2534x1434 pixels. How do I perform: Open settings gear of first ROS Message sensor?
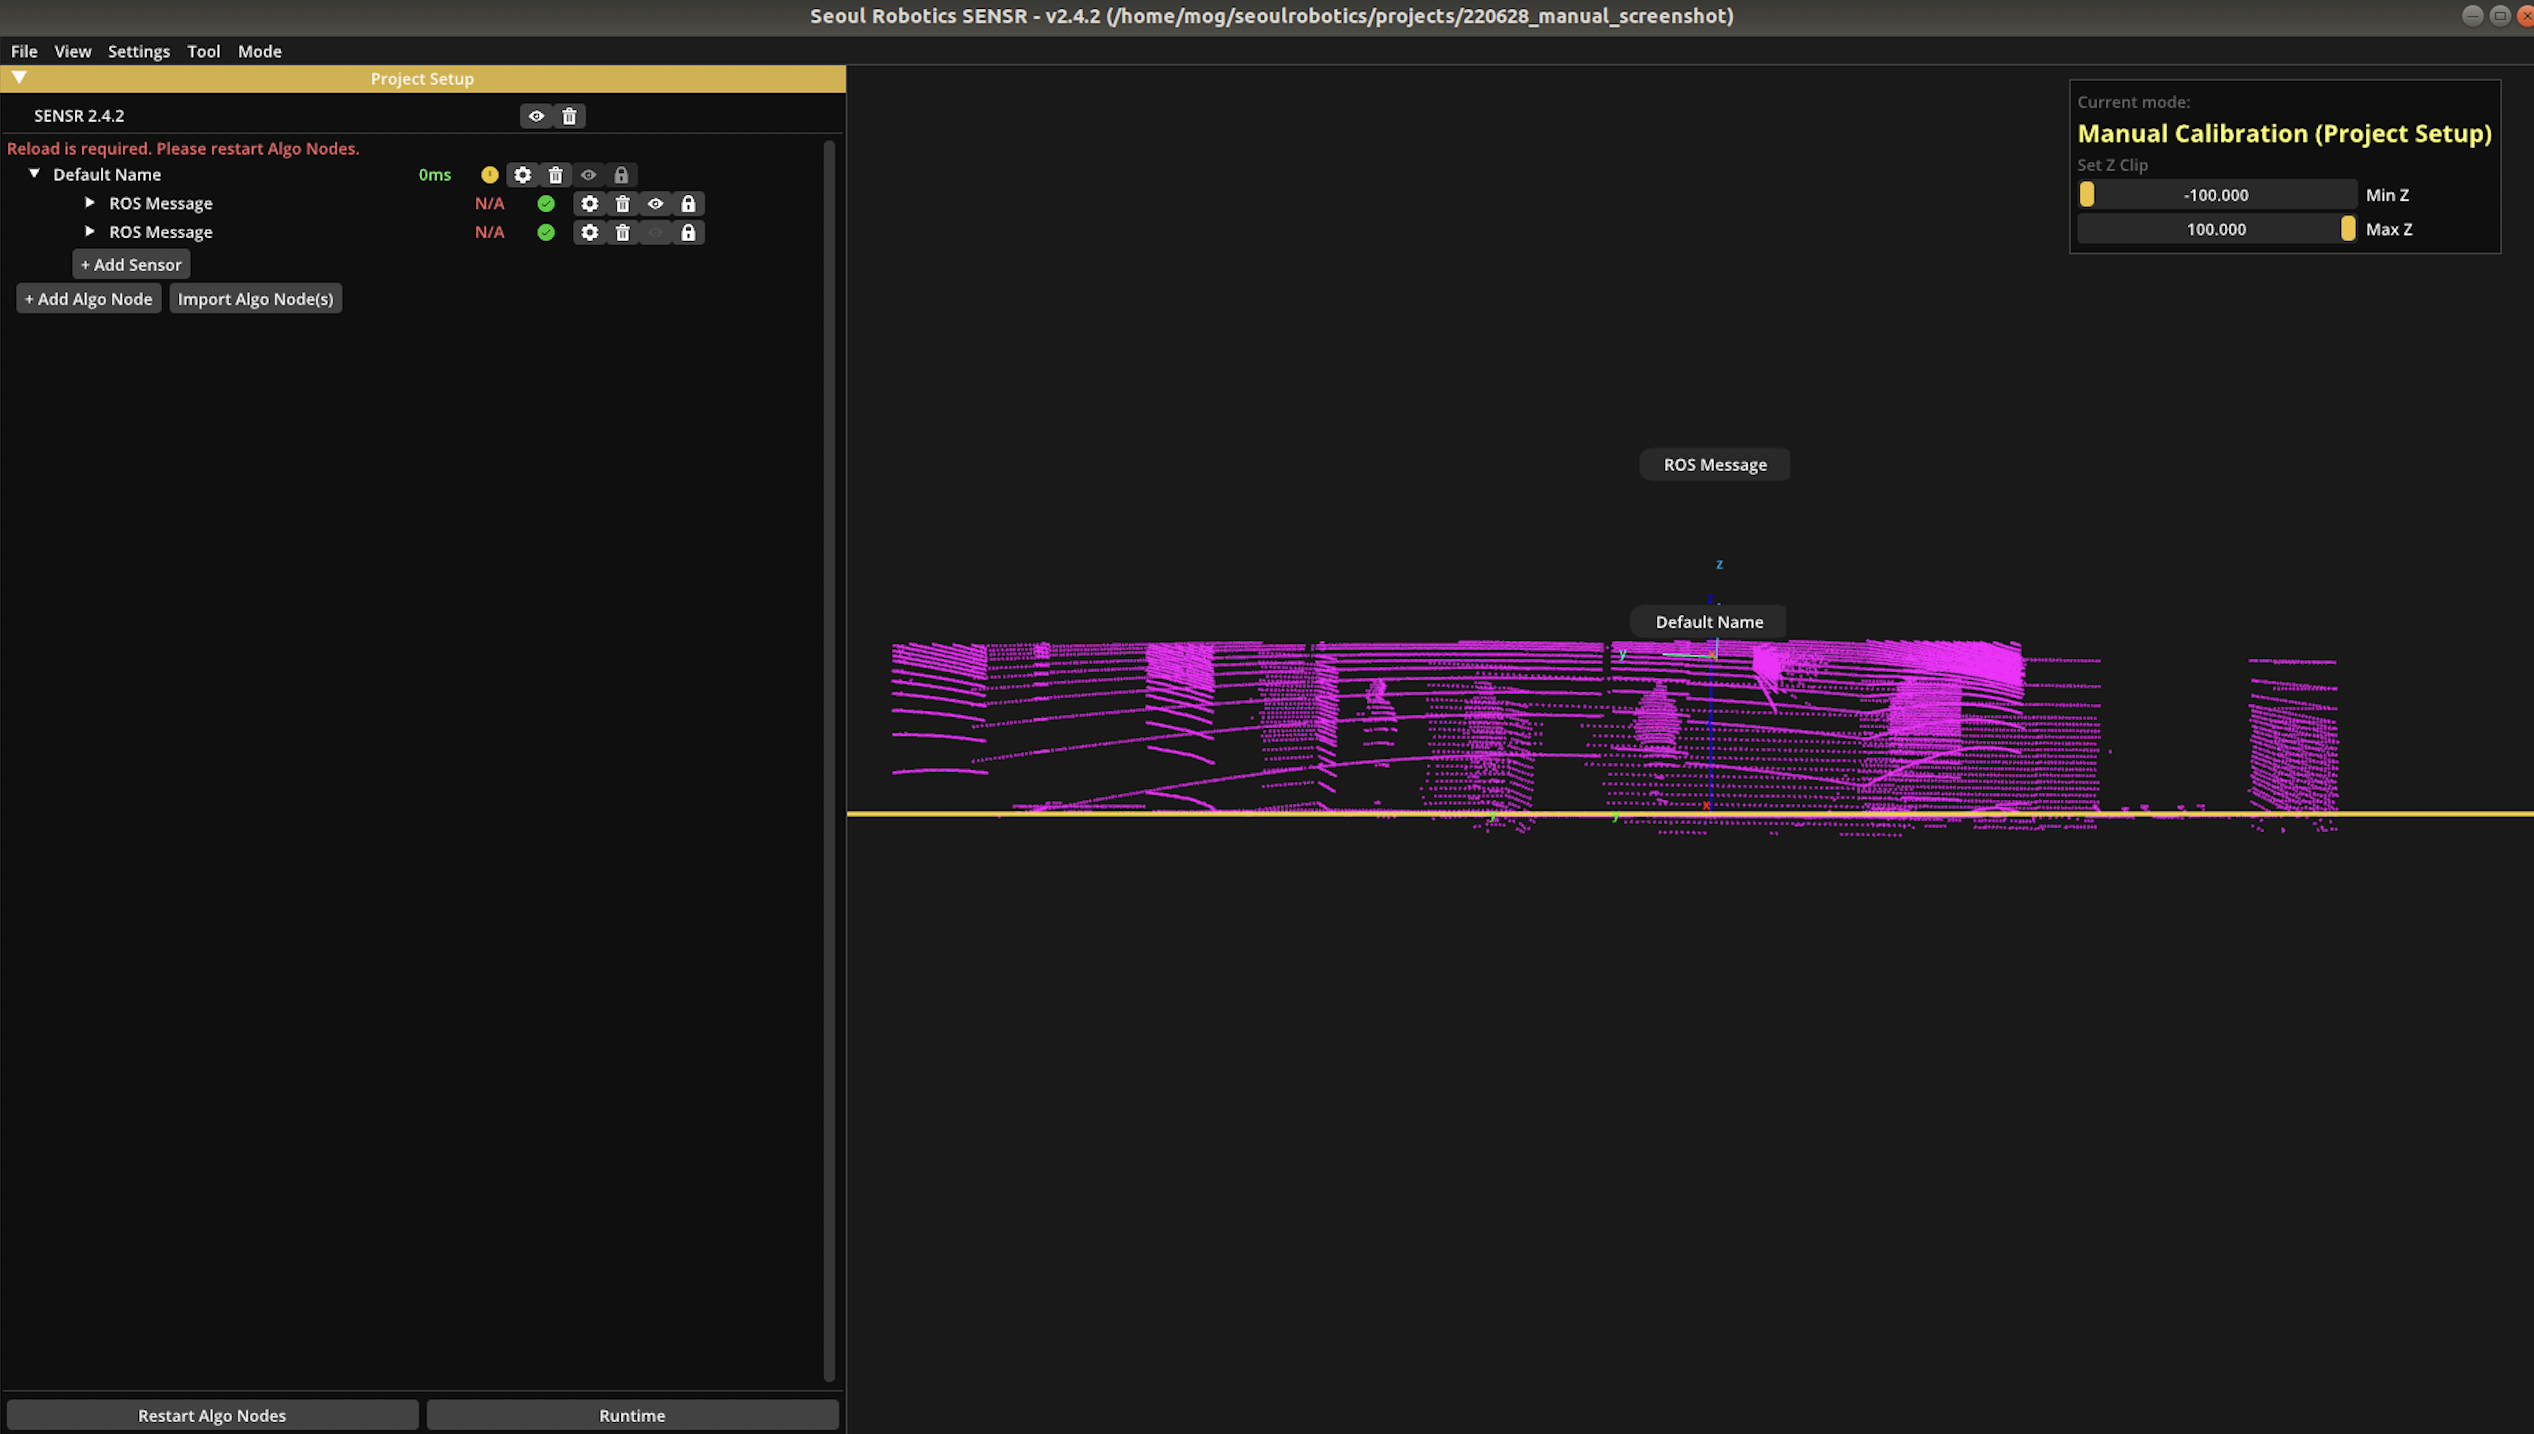coord(590,204)
